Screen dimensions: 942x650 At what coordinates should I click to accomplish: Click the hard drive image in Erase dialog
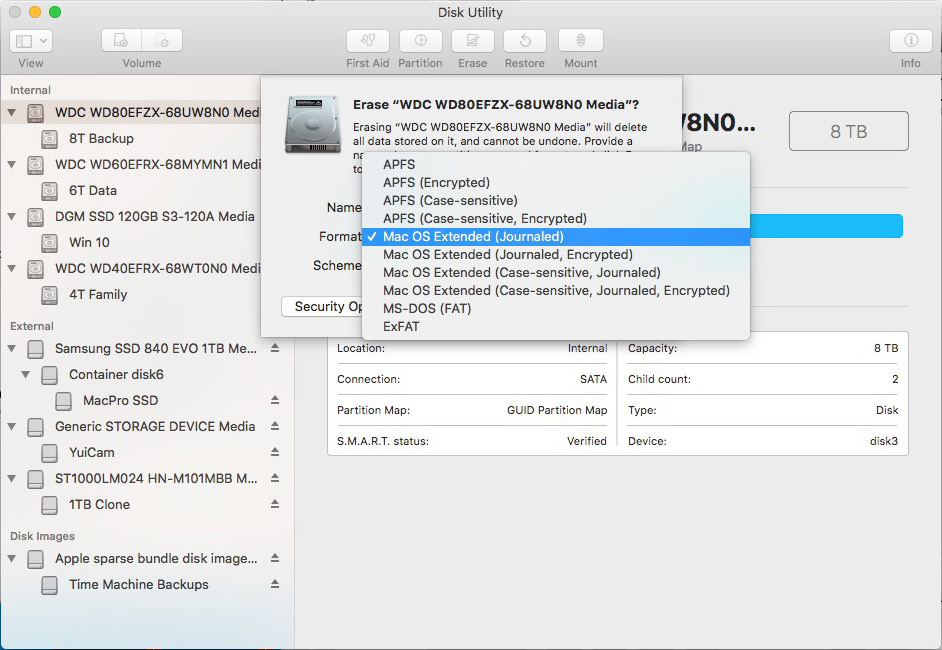tap(312, 124)
